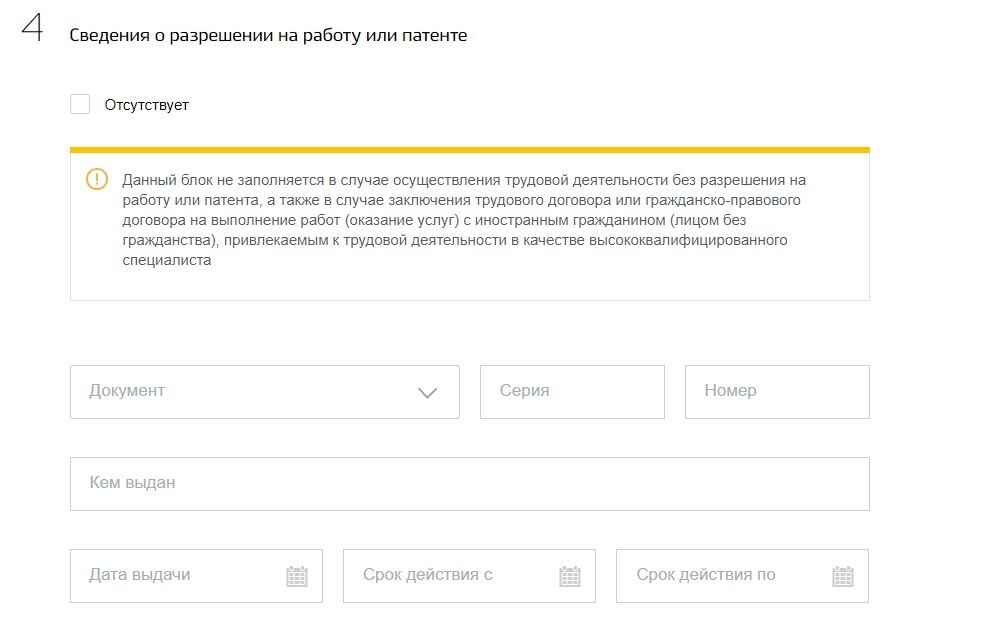The image size is (991, 635).
Task: Click inside the Дата выдачи date field
Action: click(x=170, y=575)
